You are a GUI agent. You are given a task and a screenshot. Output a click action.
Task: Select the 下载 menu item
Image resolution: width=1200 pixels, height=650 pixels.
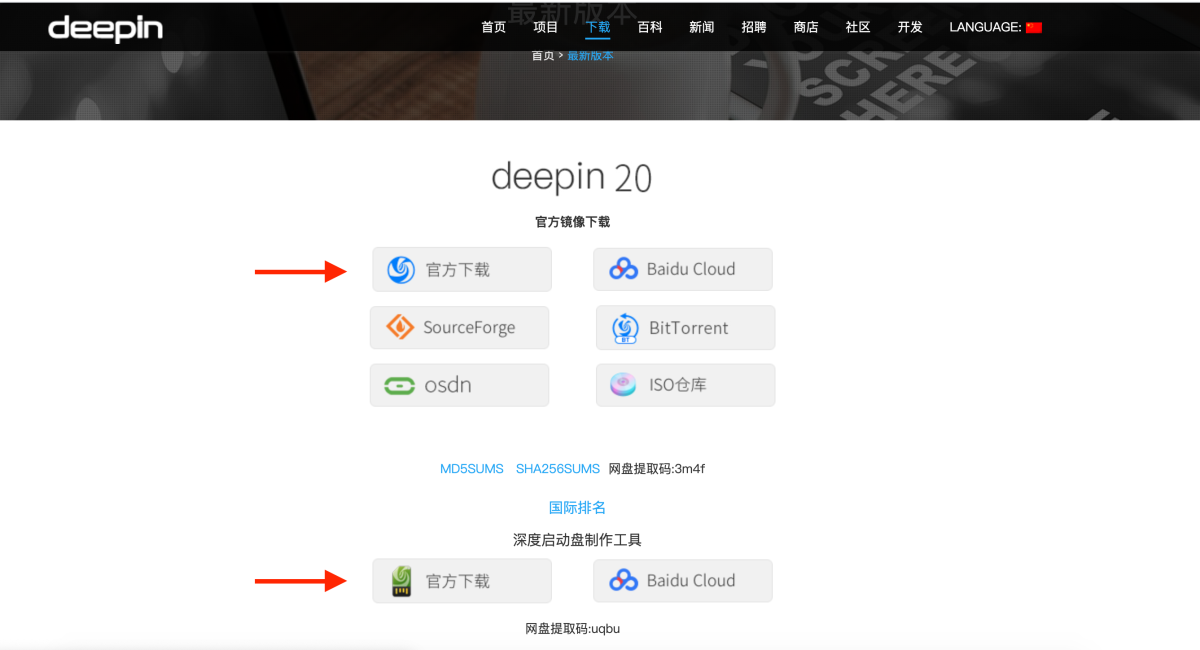pyautogui.click(x=598, y=27)
